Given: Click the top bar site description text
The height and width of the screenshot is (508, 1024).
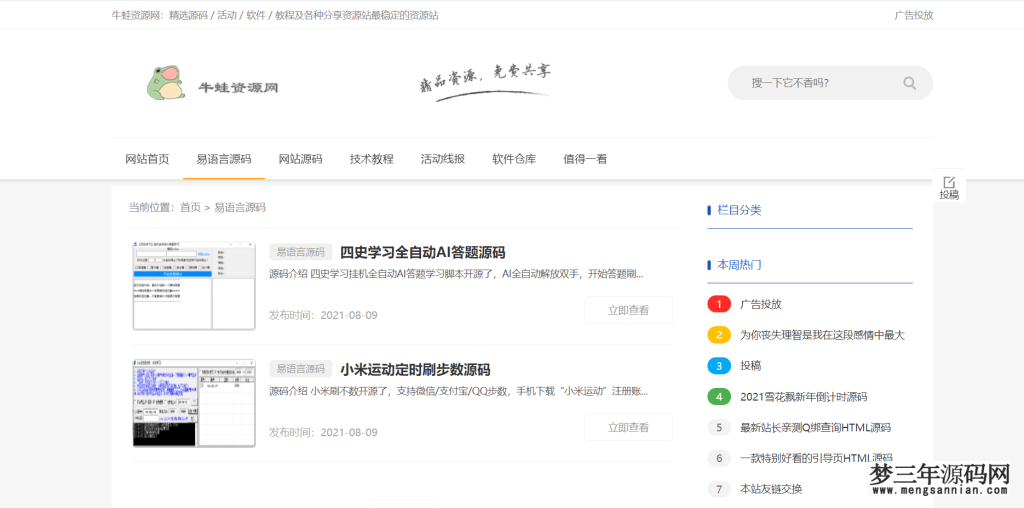Looking at the screenshot, I should point(275,15).
